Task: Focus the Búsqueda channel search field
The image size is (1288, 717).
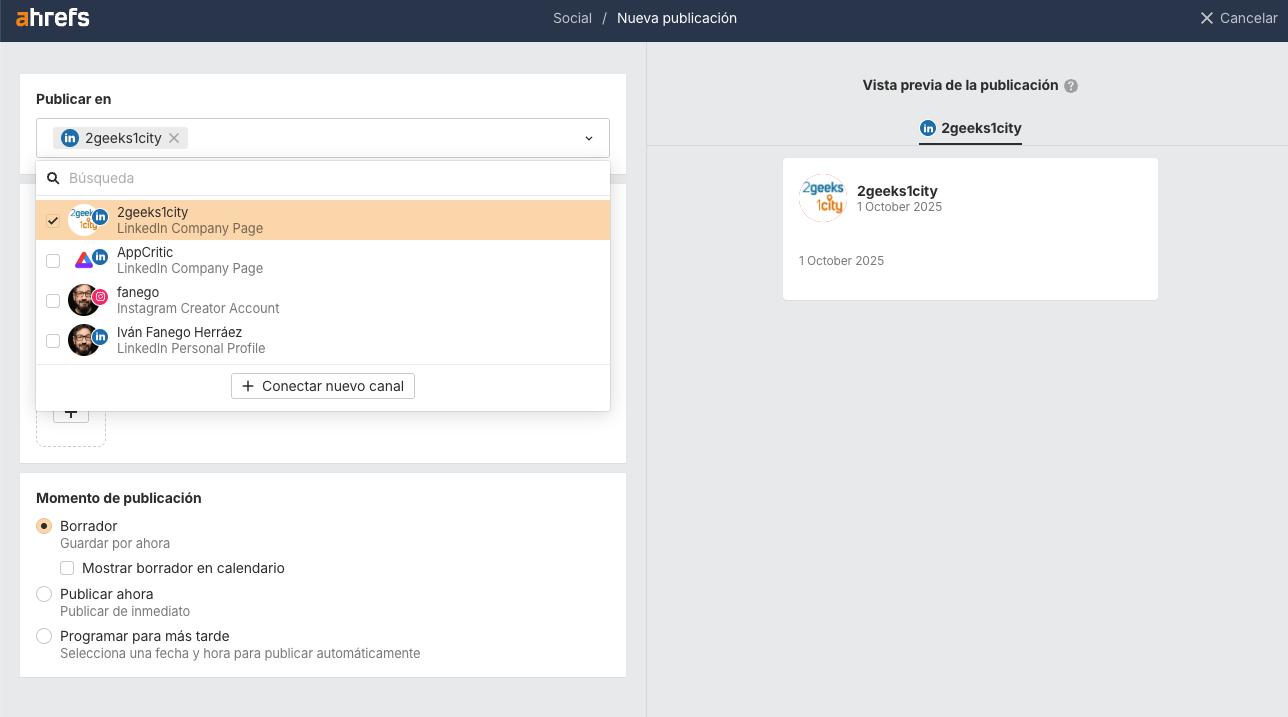Action: coord(330,178)
